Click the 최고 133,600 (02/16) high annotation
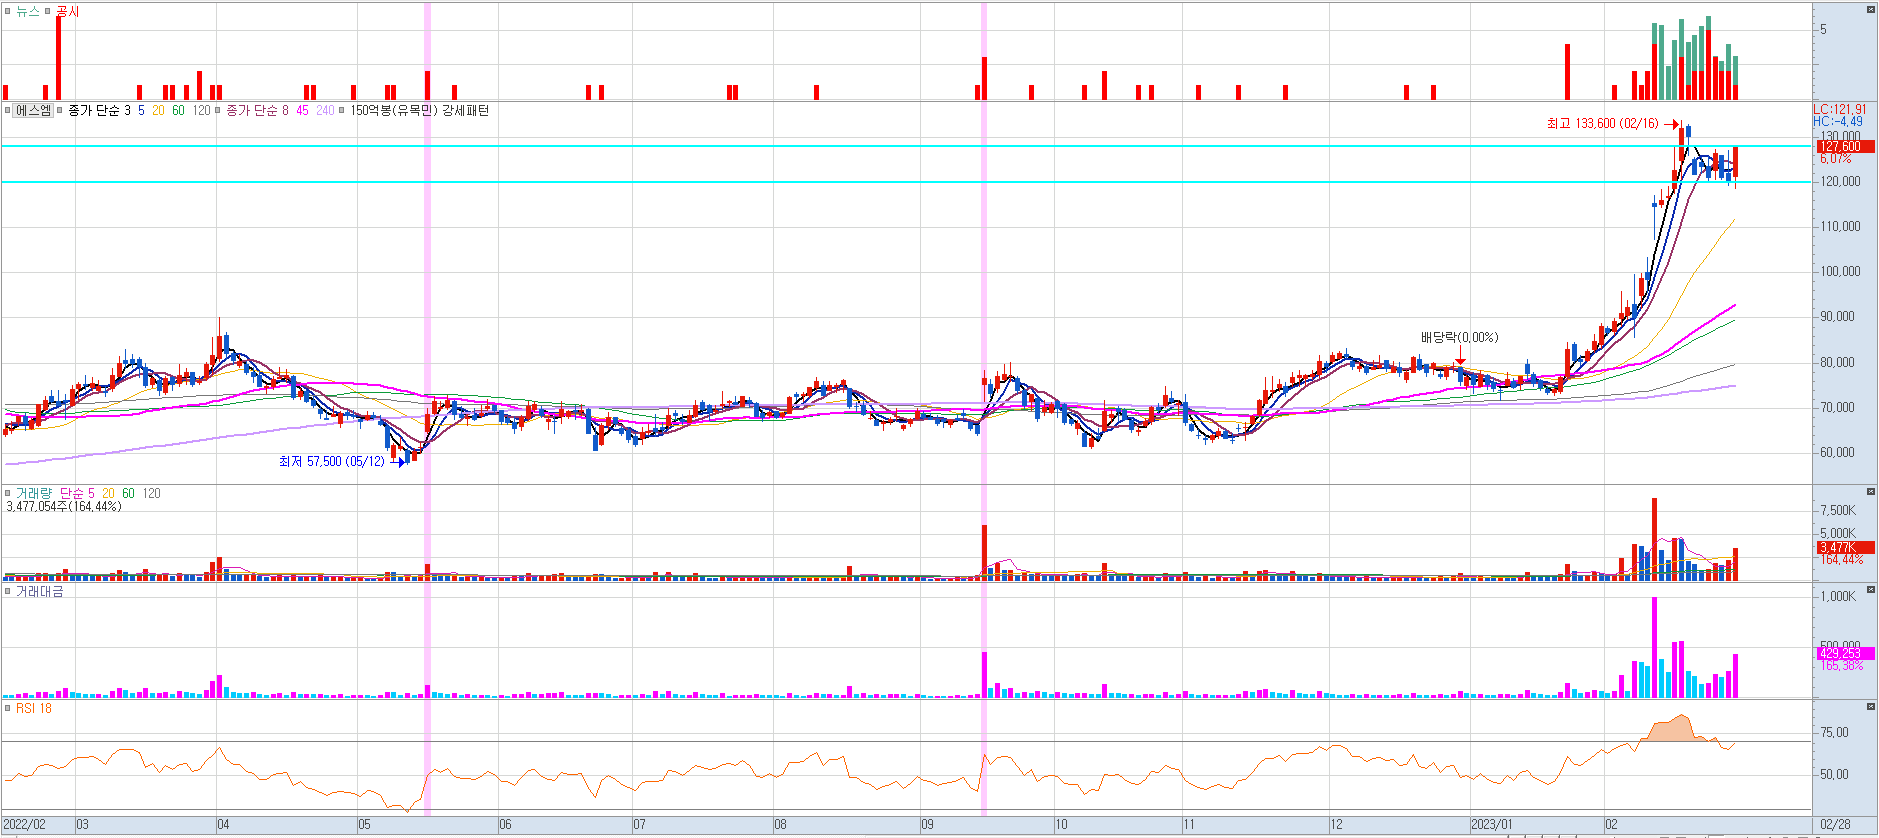The image size is (1879, 838). 1602,123
